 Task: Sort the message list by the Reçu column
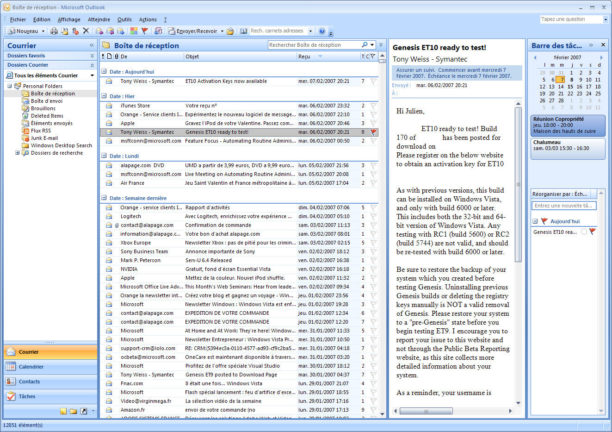click(x=327, y=57)
